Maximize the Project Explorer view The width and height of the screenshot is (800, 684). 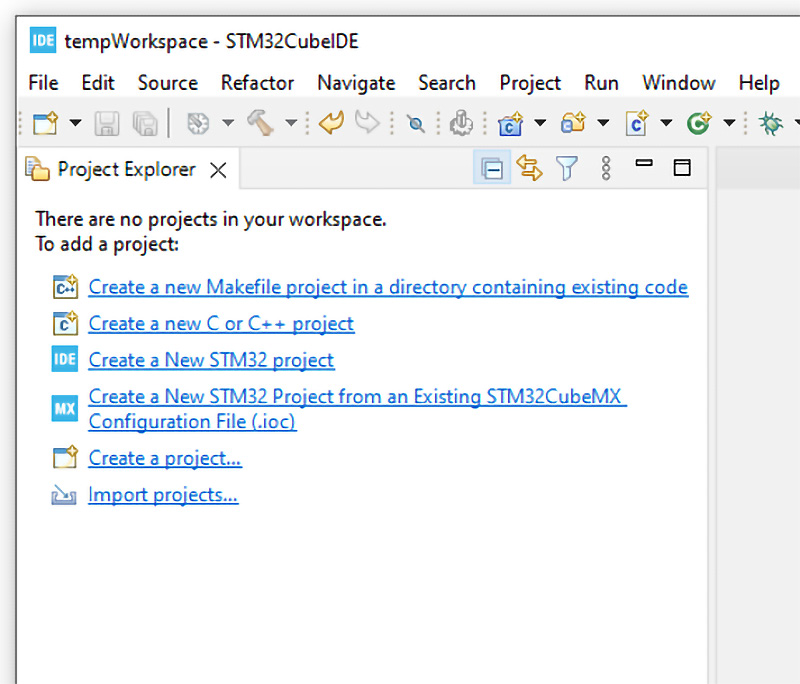click(x=682, y=167)
